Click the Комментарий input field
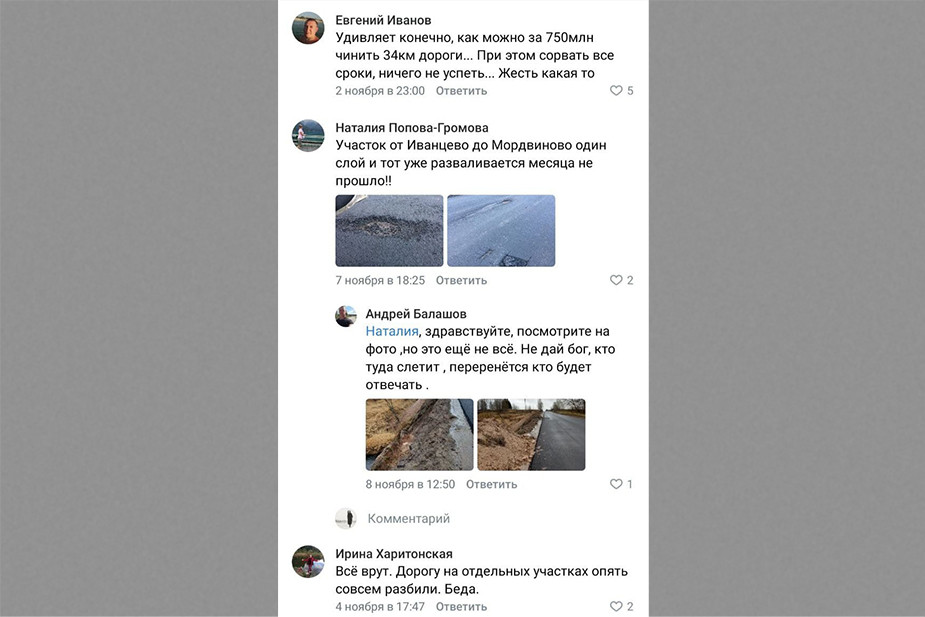925x617 pixels. 408,519
